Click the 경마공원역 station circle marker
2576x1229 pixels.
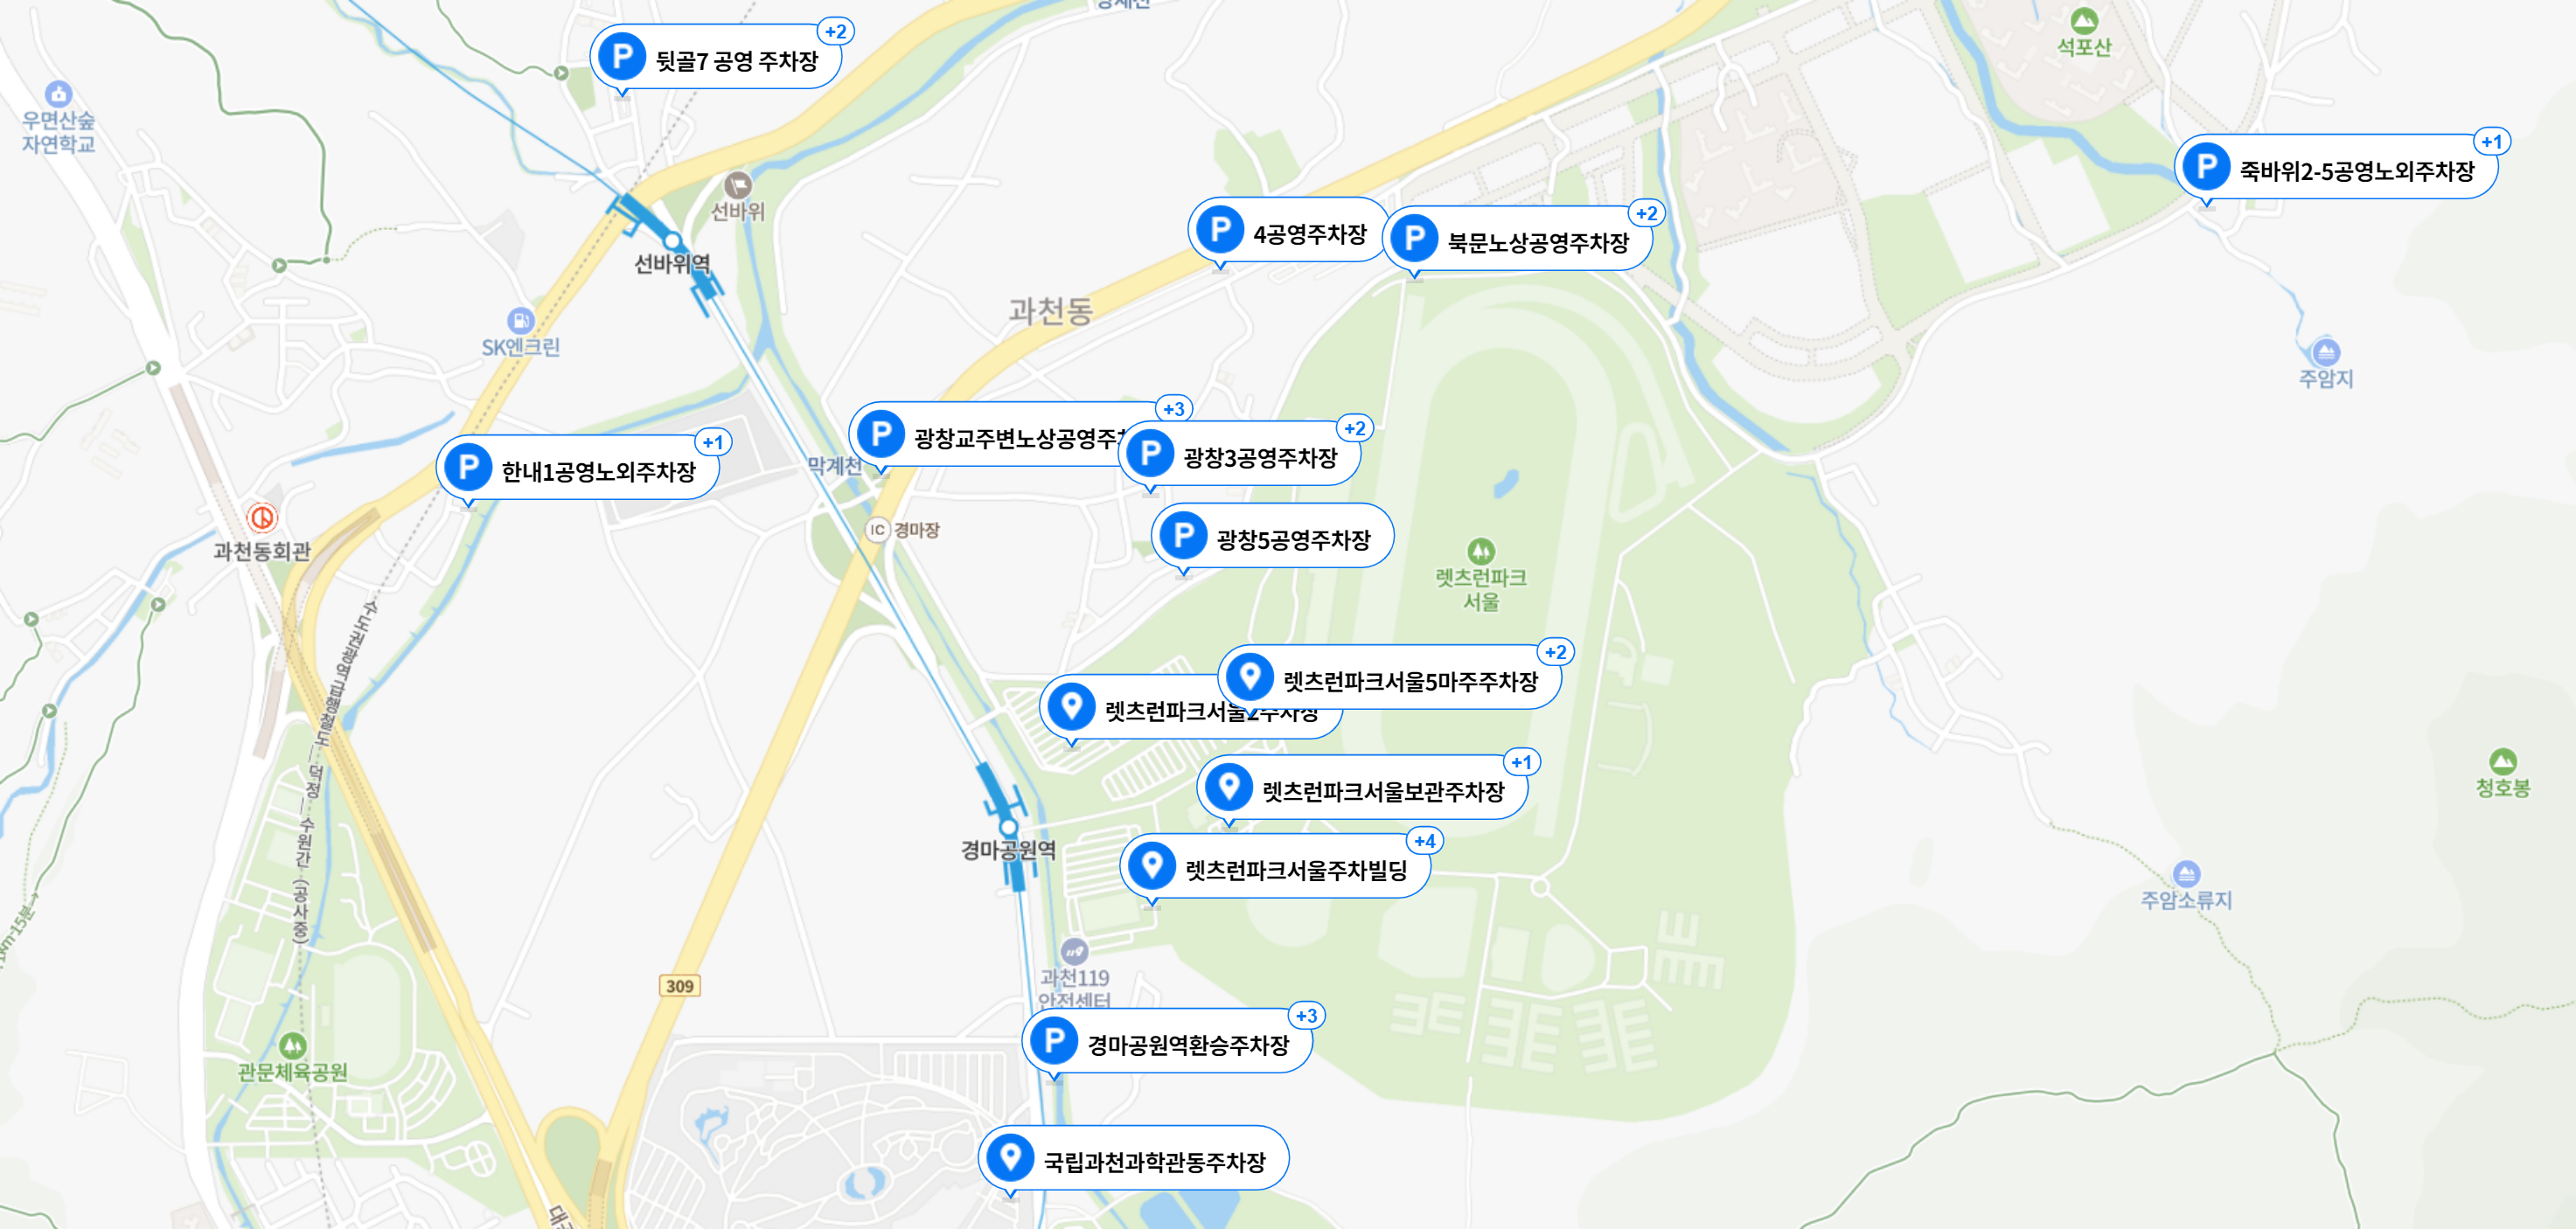click(1009, 827)
